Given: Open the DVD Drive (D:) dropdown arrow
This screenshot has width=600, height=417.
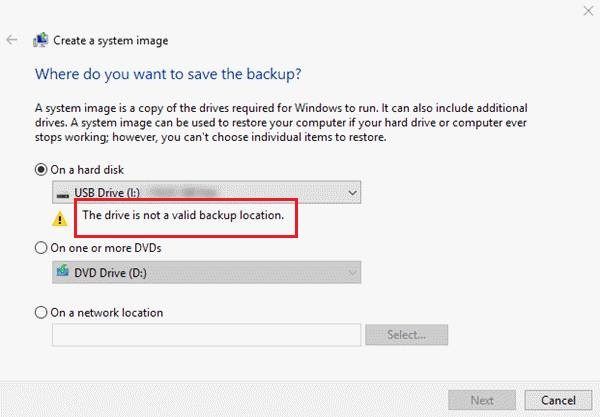Looking at the screenshot, I should click(351, 271).
